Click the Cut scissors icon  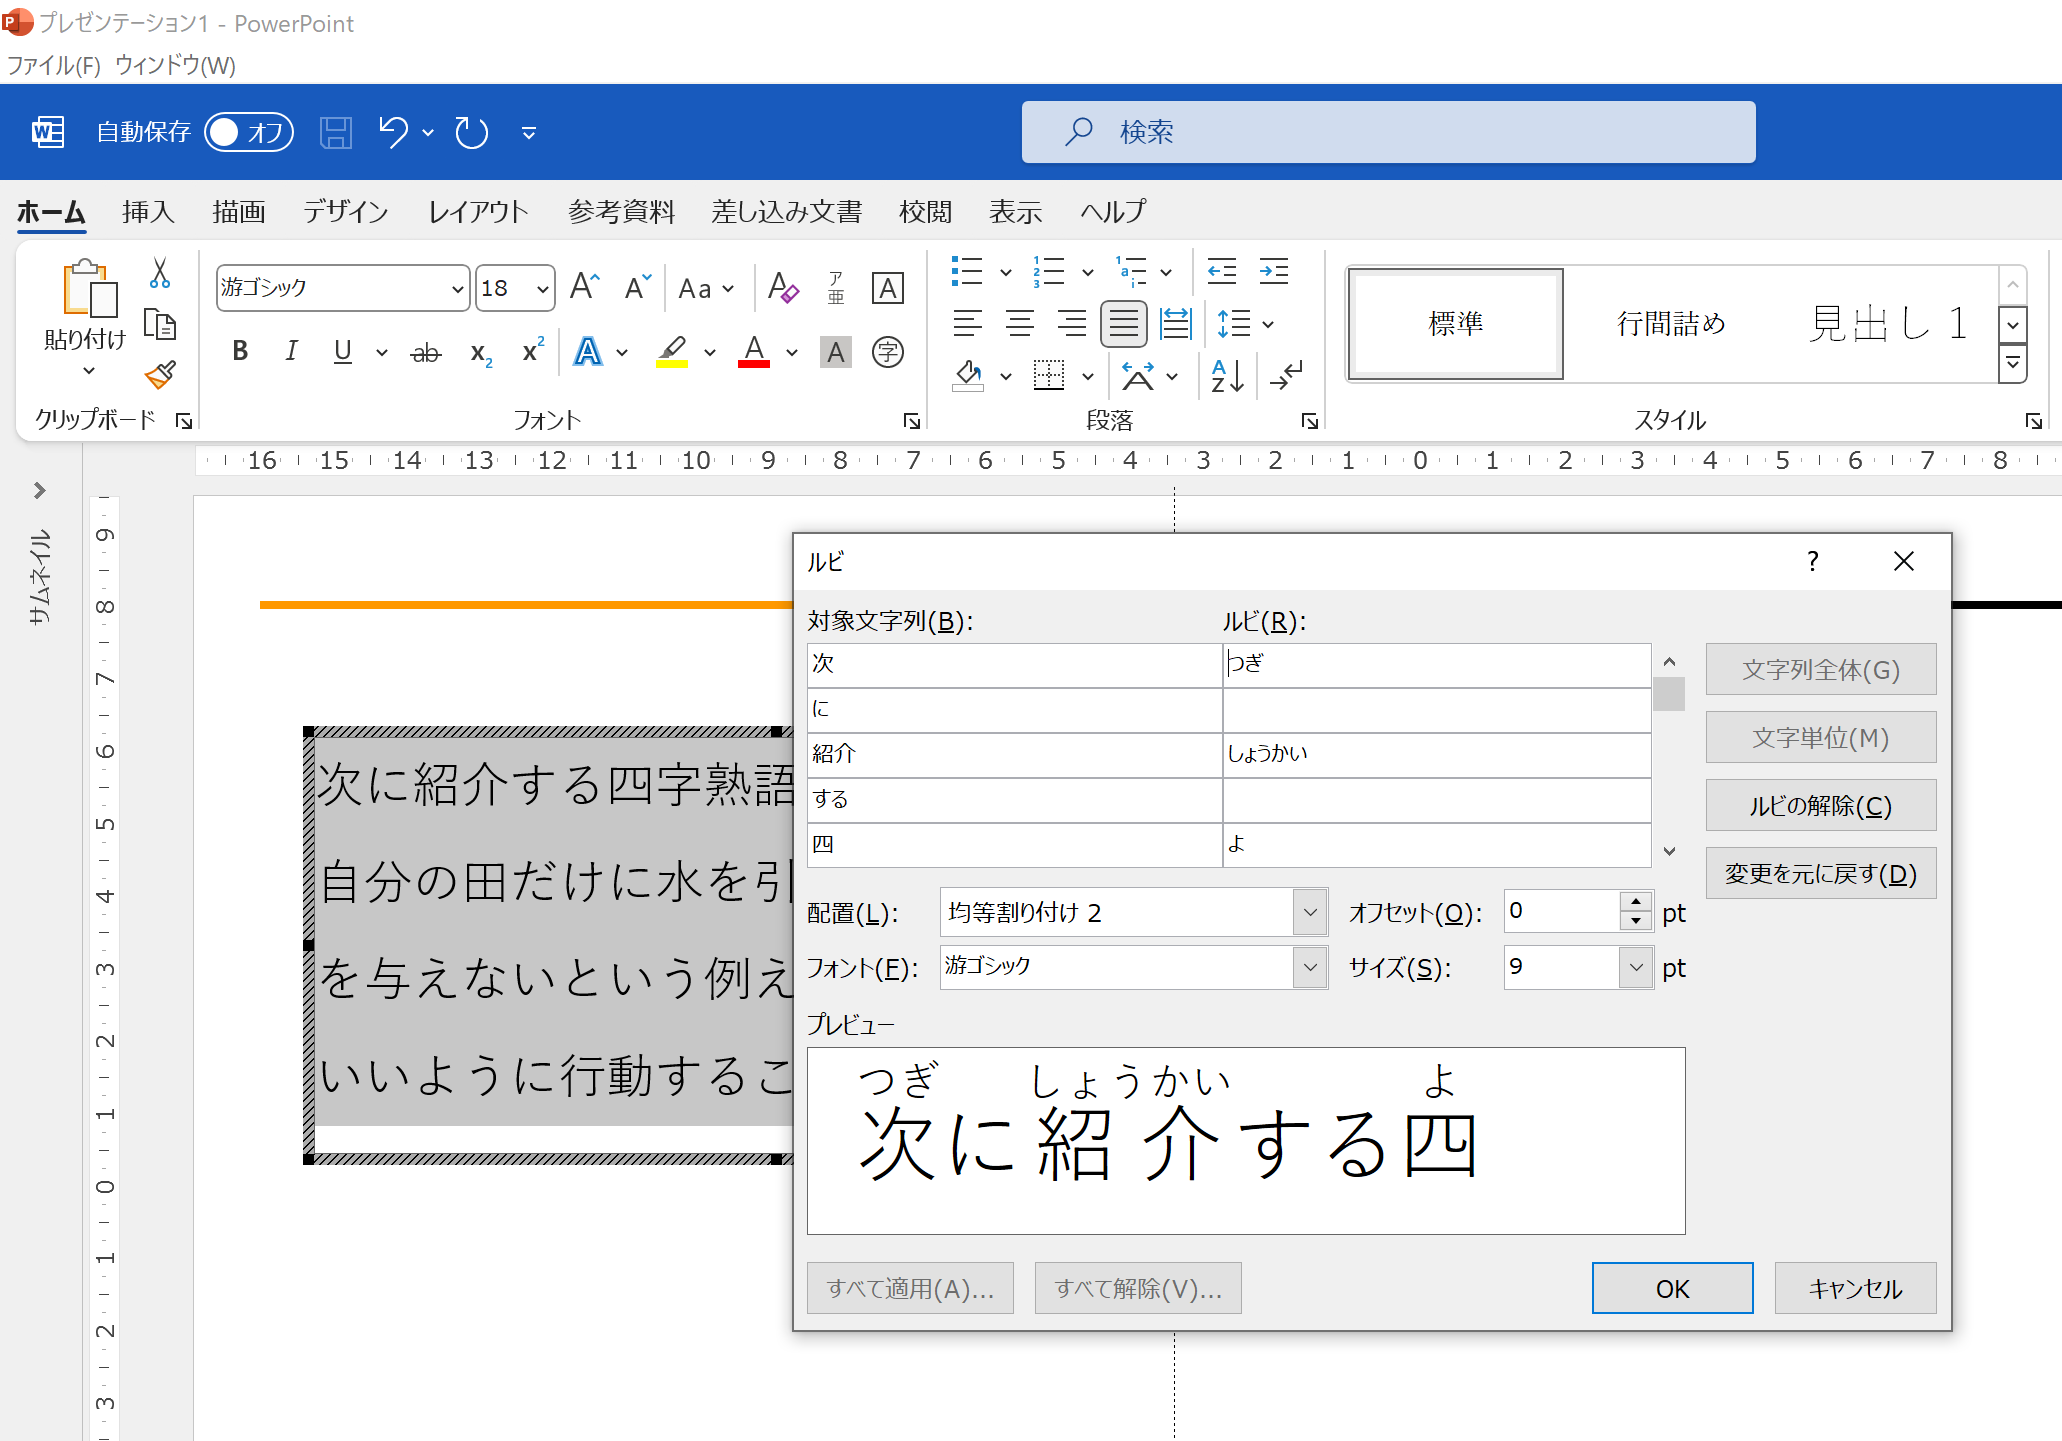click(x=159, y=273)
